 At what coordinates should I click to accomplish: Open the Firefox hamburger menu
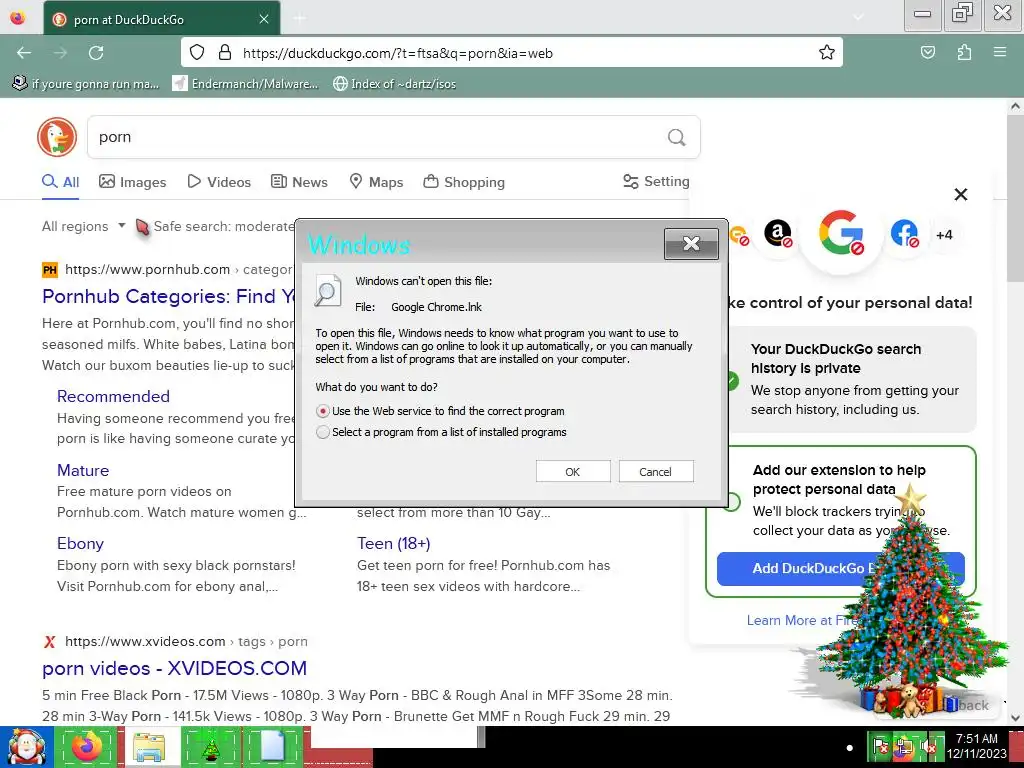click(x=1000, y=52)
